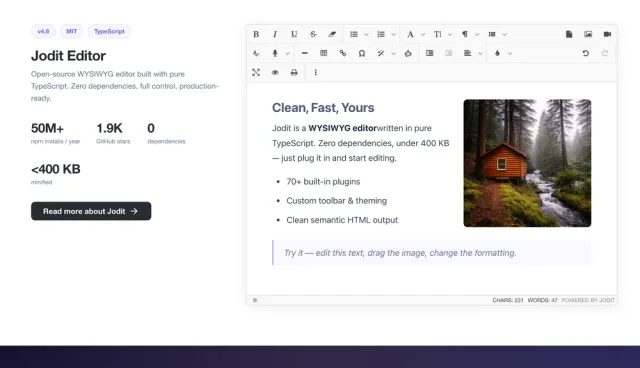Click the insert file icon
This screenshot has width=640, height=368.
(569, 34)
